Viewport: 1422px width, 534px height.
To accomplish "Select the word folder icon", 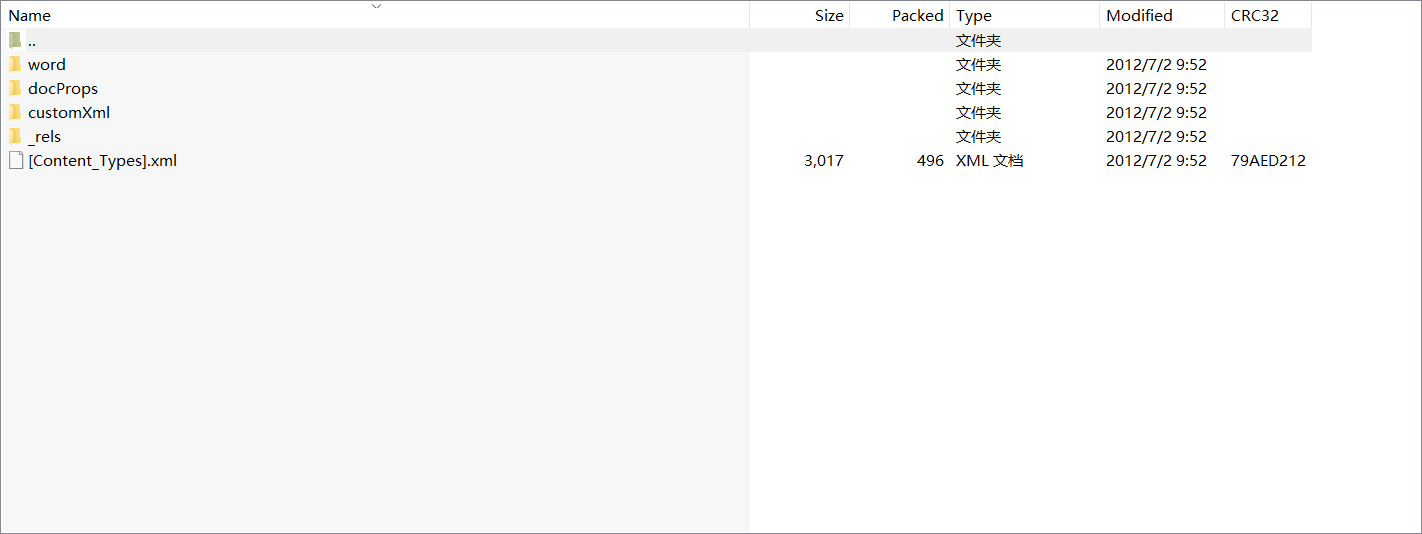I will coord(15,64).
